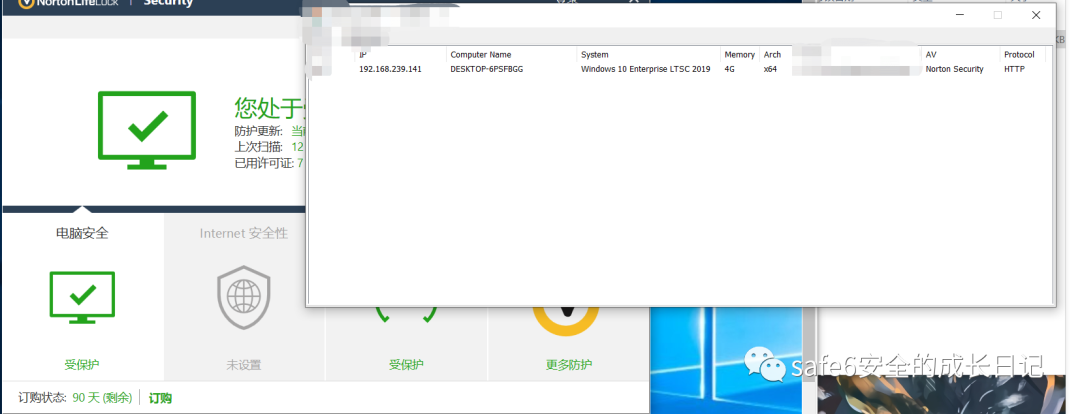Sort by the Arch column header
This screenshot has height=414, width=1080.
[x=773, y=54]
